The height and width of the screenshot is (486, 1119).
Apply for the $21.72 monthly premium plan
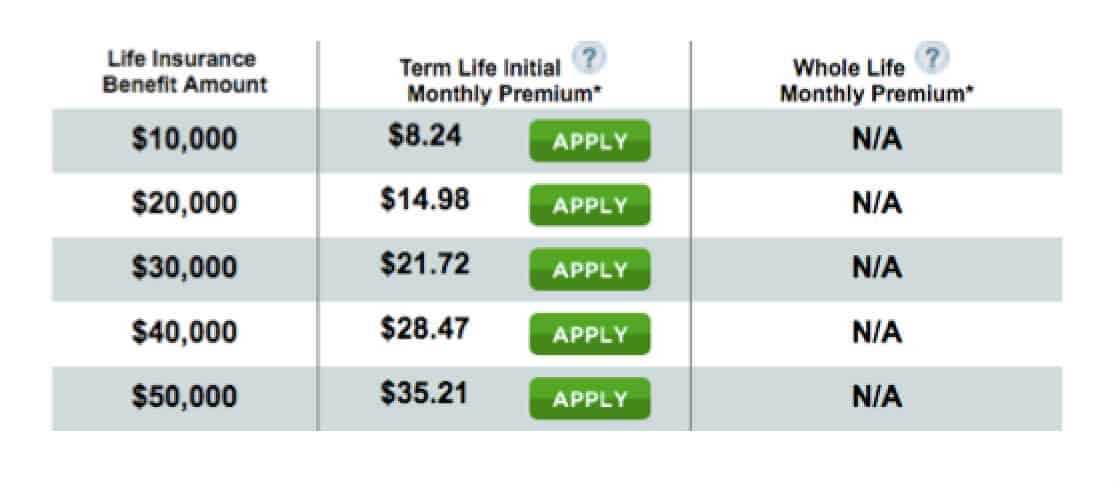[x=589, y=270]
